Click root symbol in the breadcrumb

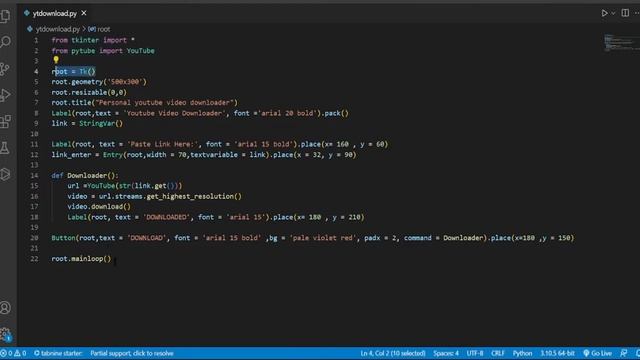104,29
